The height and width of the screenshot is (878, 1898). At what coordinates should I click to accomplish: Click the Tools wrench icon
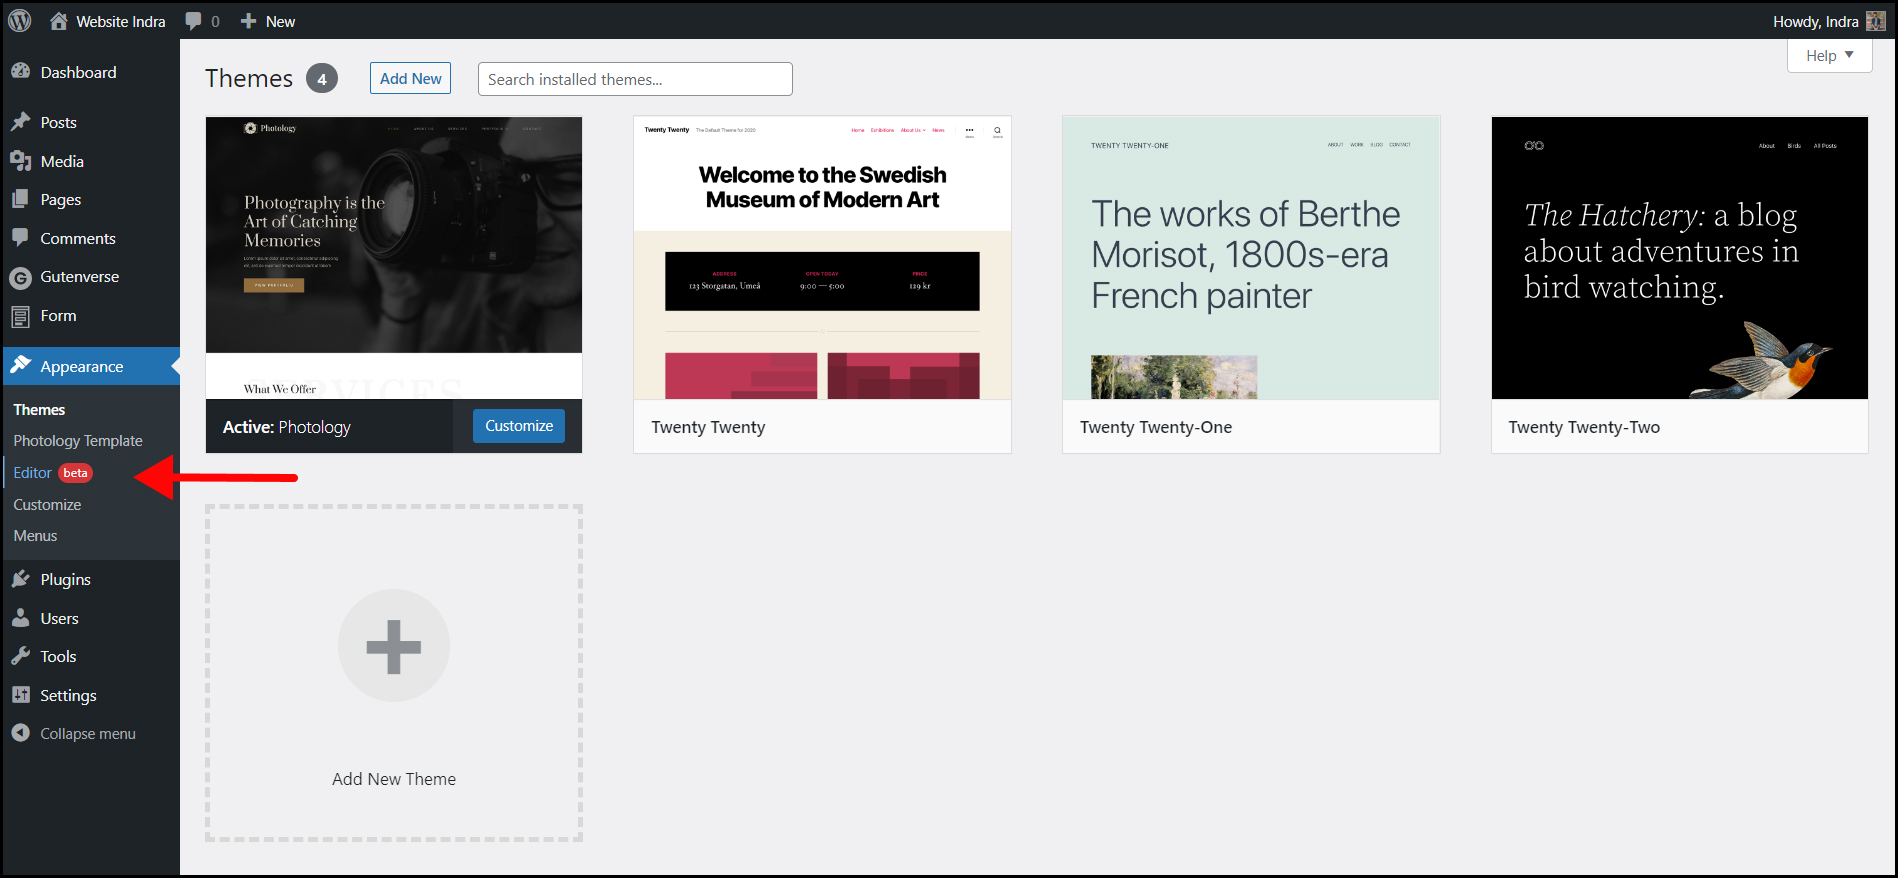point(20,656)
